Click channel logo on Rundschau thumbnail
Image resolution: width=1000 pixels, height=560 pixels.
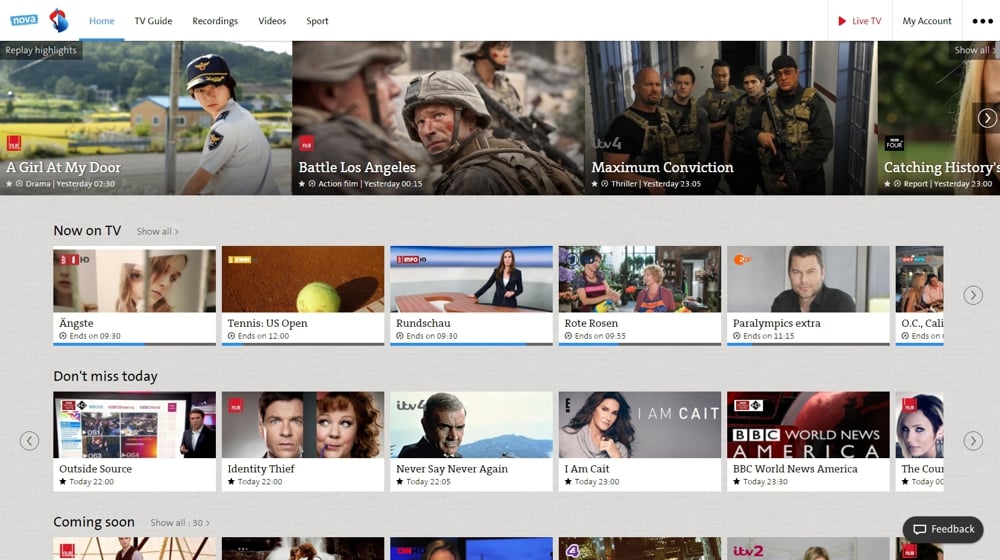411,260
